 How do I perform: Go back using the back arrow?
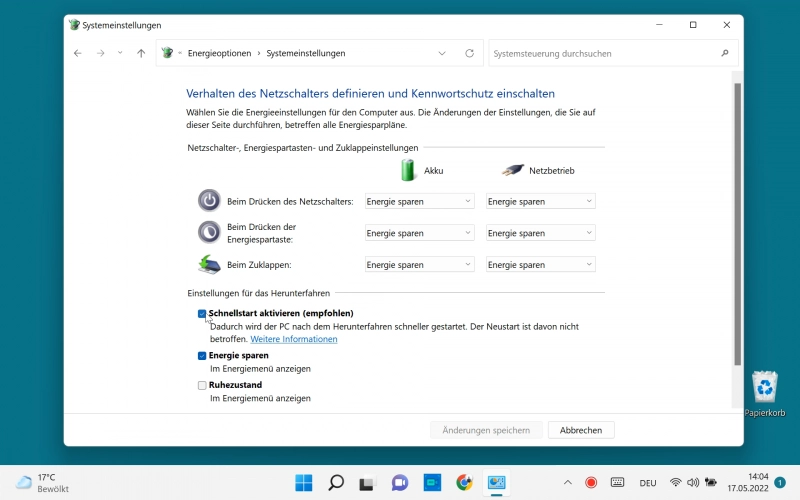pyautogui.click(x=78, y=53)
